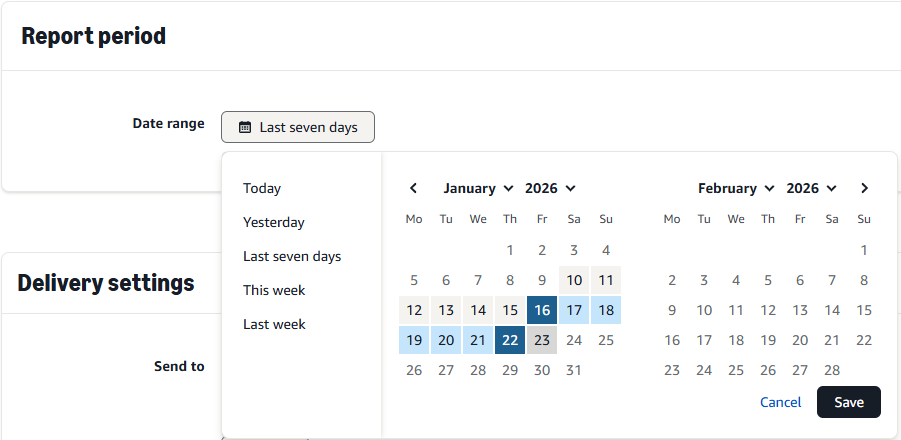Screen dimensions: 901x440
Task: Select the Today preset
Action: click(262, 188)
